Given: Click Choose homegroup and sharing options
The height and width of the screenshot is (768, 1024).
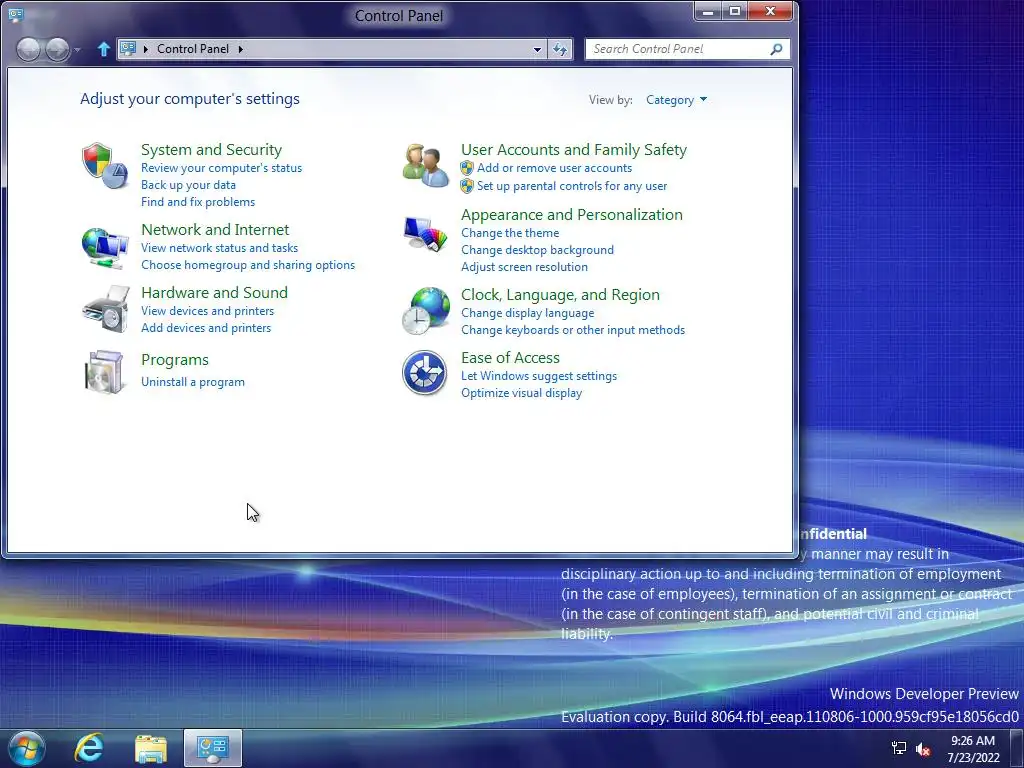Looking at the screenshot, I should 248,264.
